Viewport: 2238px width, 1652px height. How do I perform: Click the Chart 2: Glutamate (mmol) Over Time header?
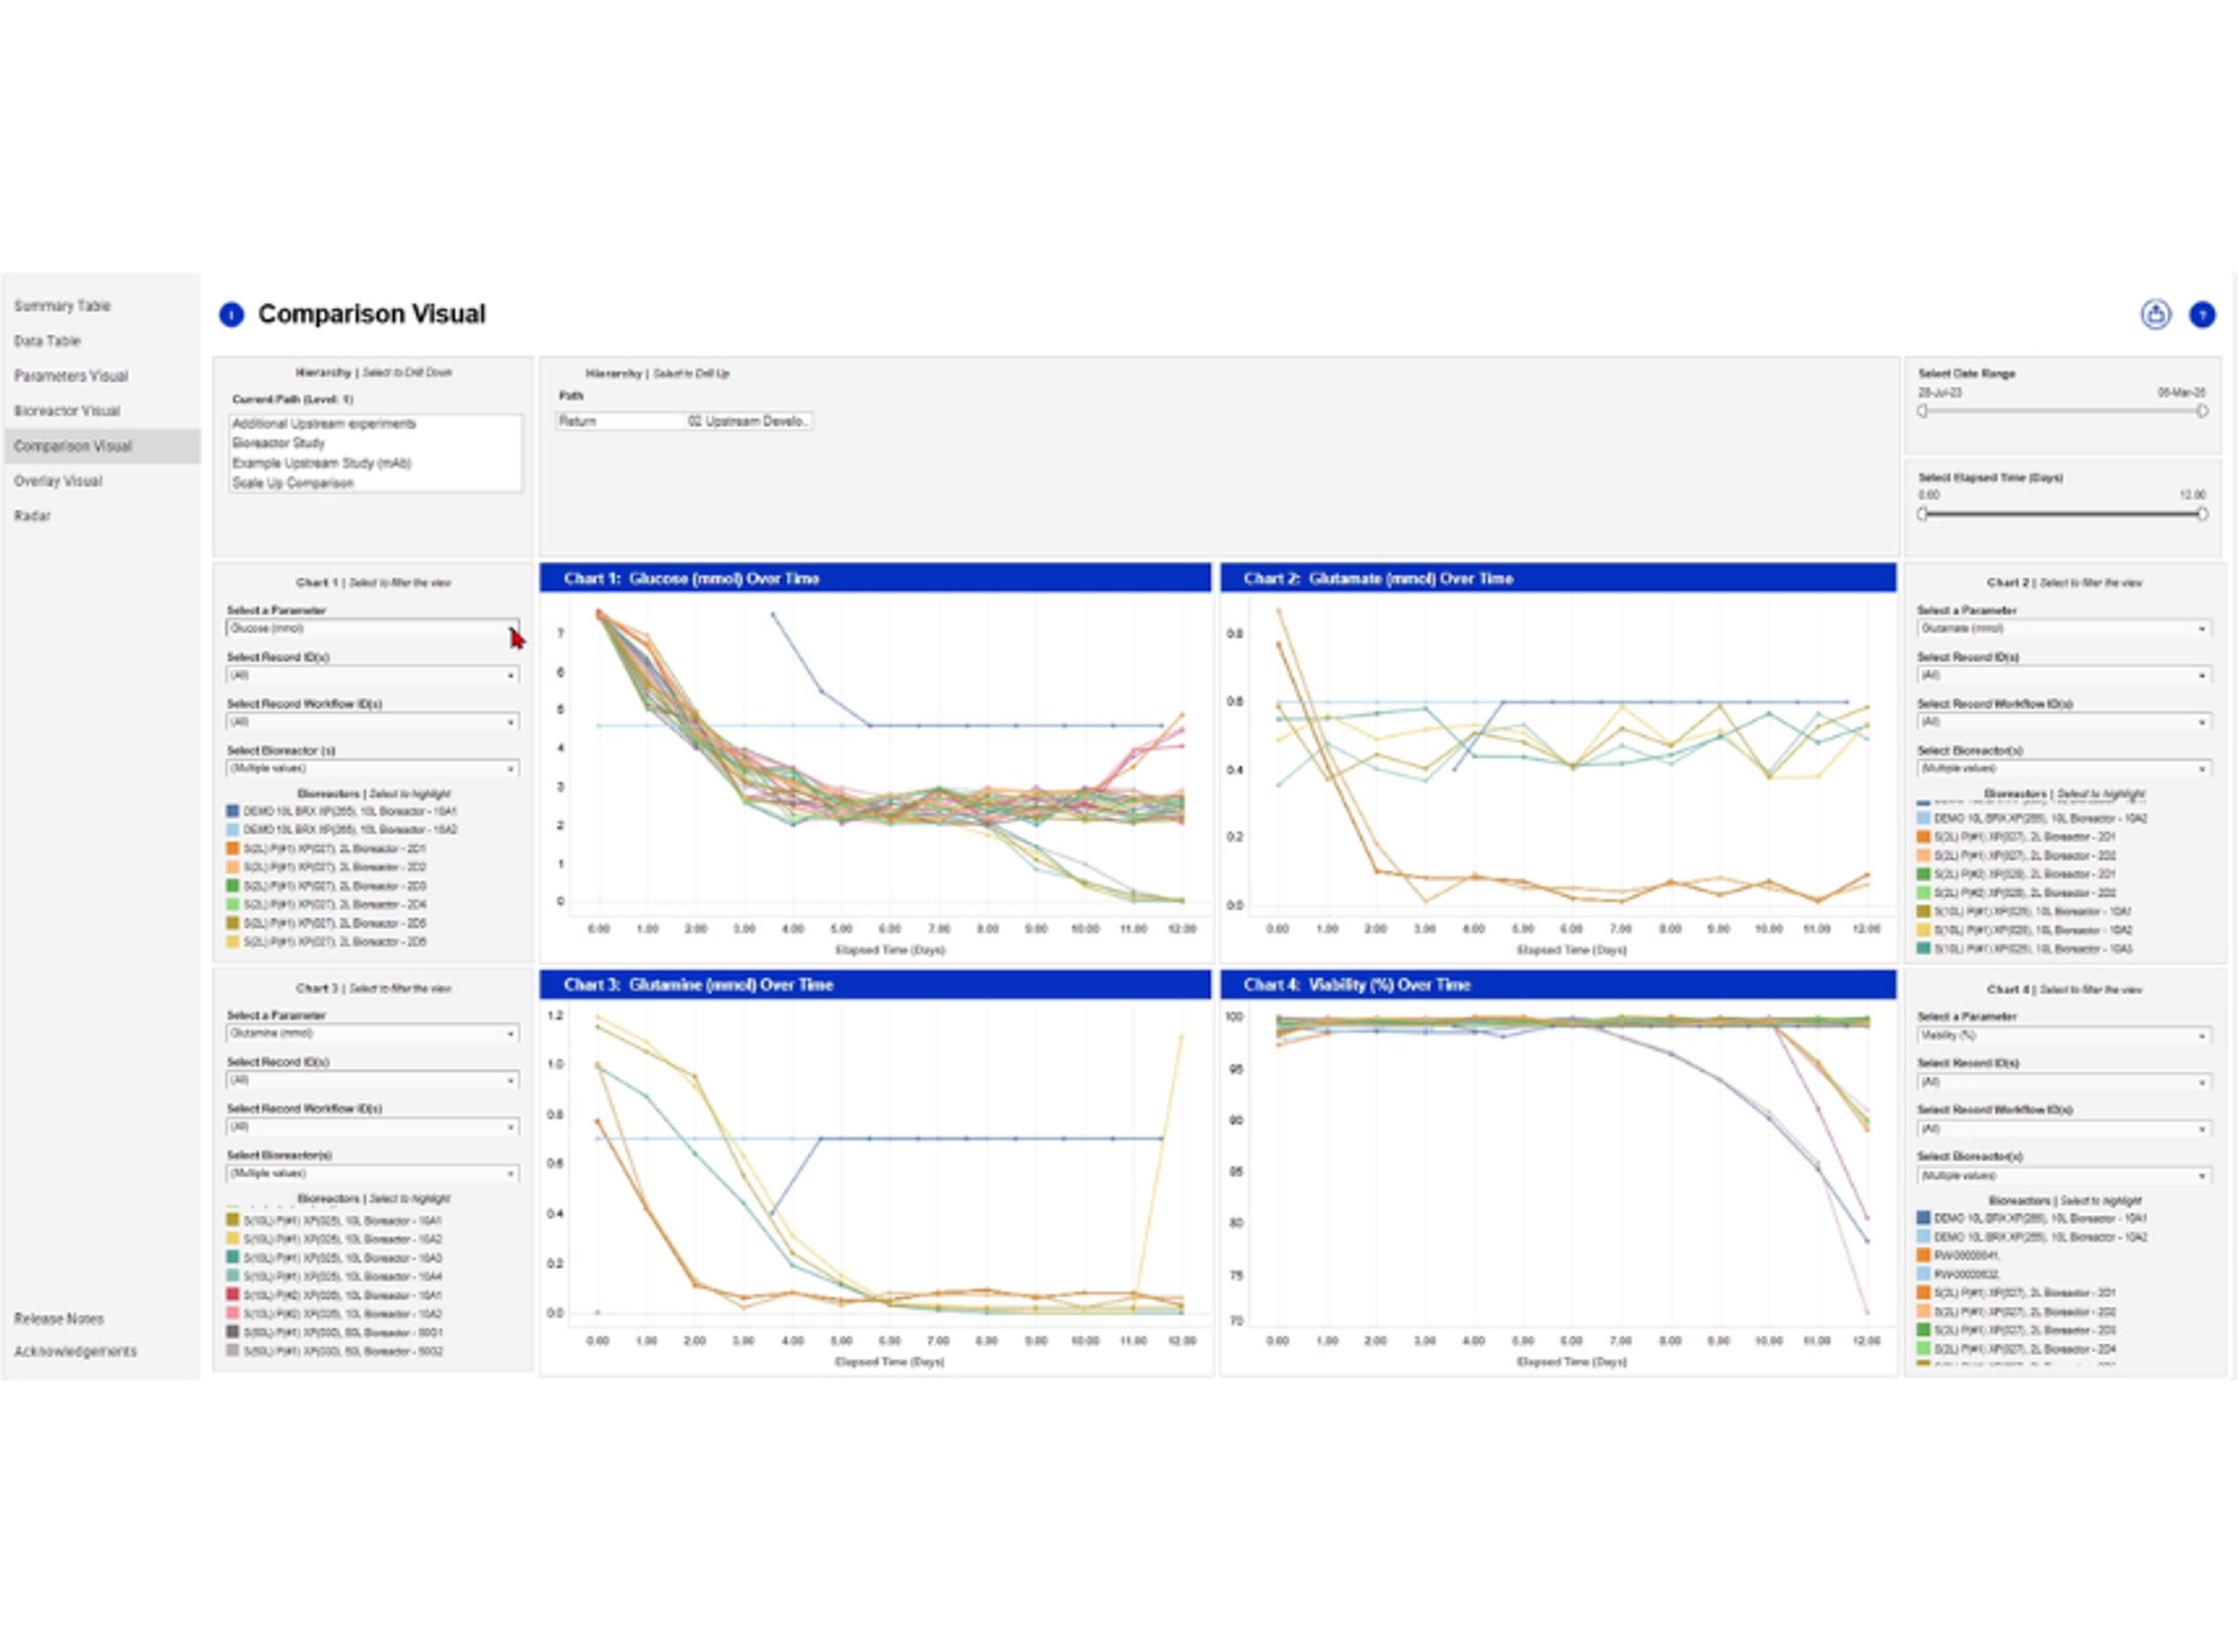[x=1558, y=579]
